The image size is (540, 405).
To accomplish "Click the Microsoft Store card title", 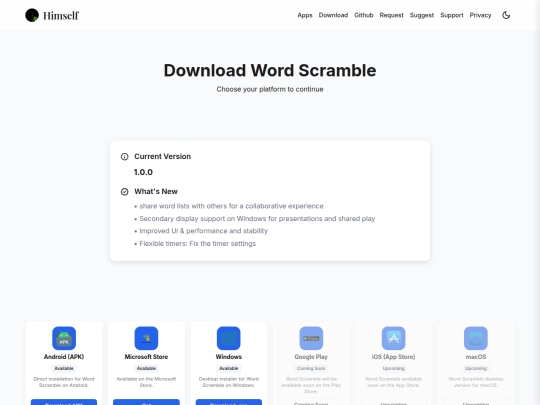I will pyautogui.click(x=146, y=357).
